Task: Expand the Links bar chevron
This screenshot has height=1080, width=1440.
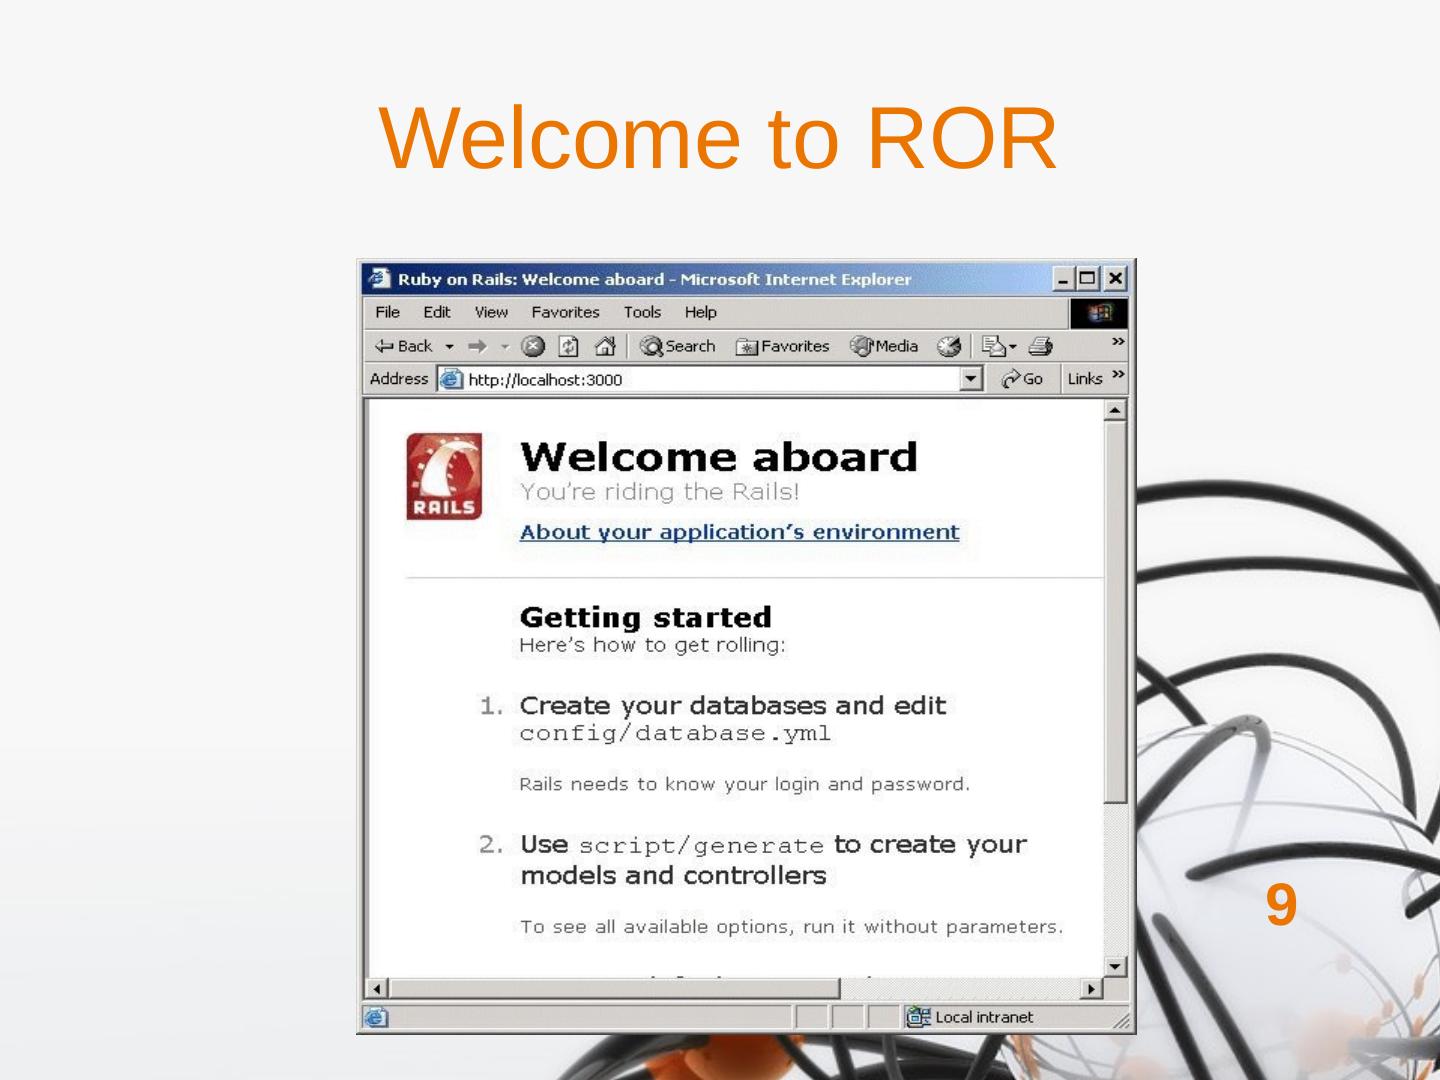Action: point(1118,374)
